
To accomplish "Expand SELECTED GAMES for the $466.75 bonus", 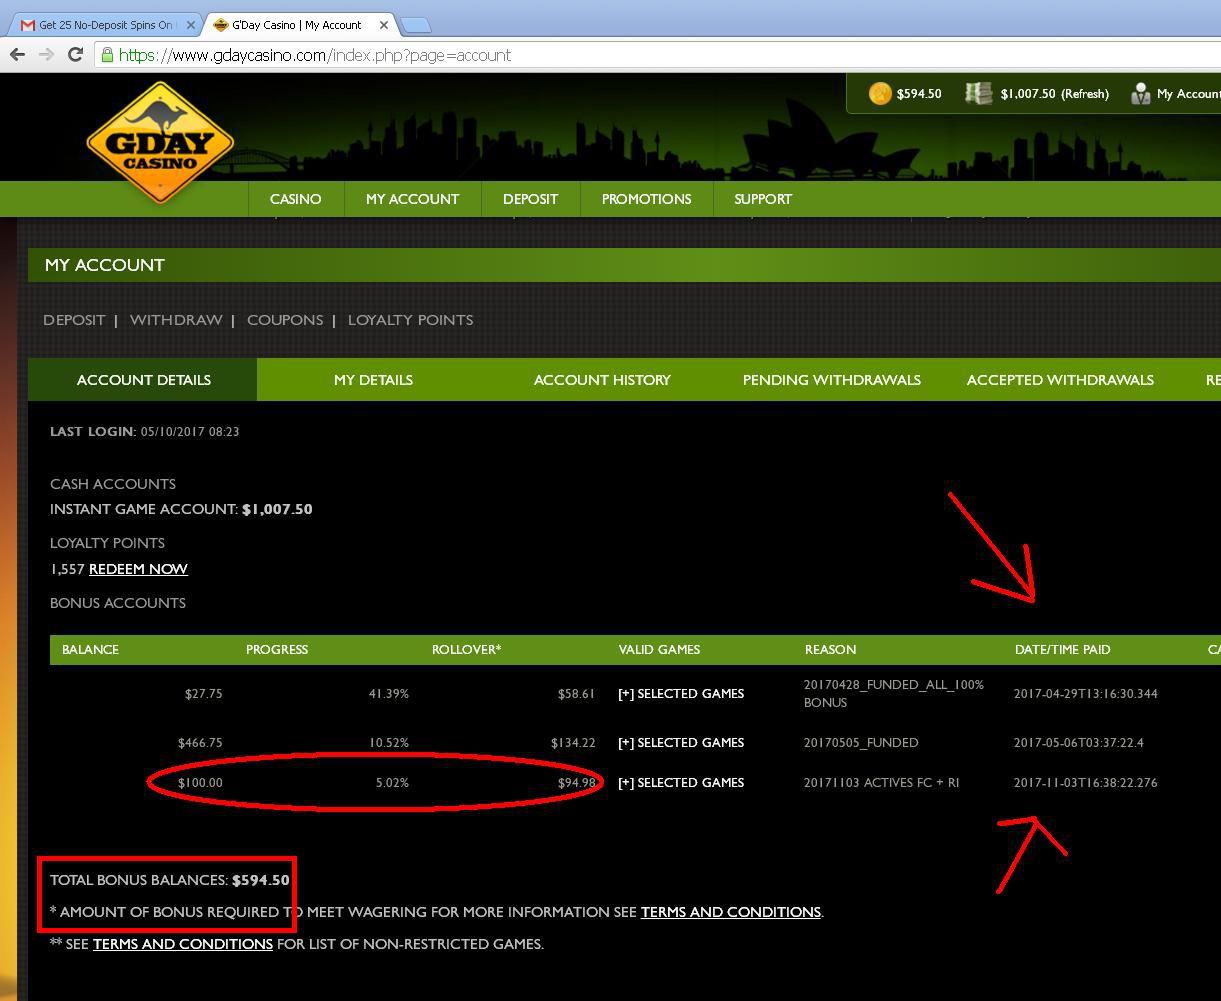I will tap(681, 743).
